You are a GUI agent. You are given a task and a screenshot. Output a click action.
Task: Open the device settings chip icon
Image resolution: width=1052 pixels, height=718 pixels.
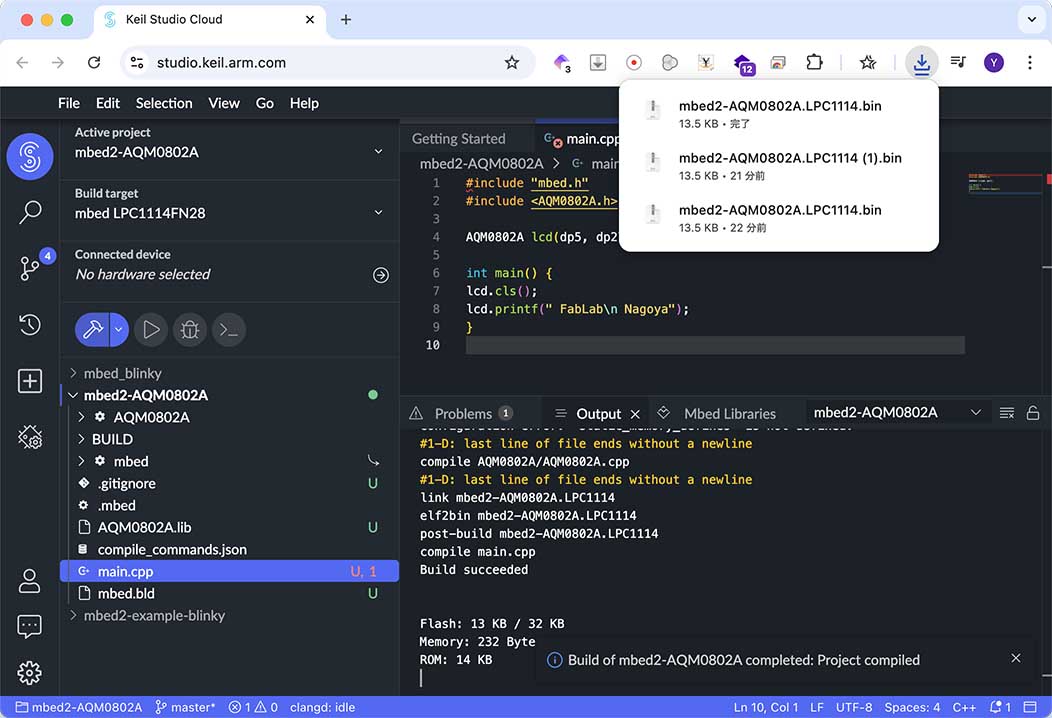click(30, 438)
